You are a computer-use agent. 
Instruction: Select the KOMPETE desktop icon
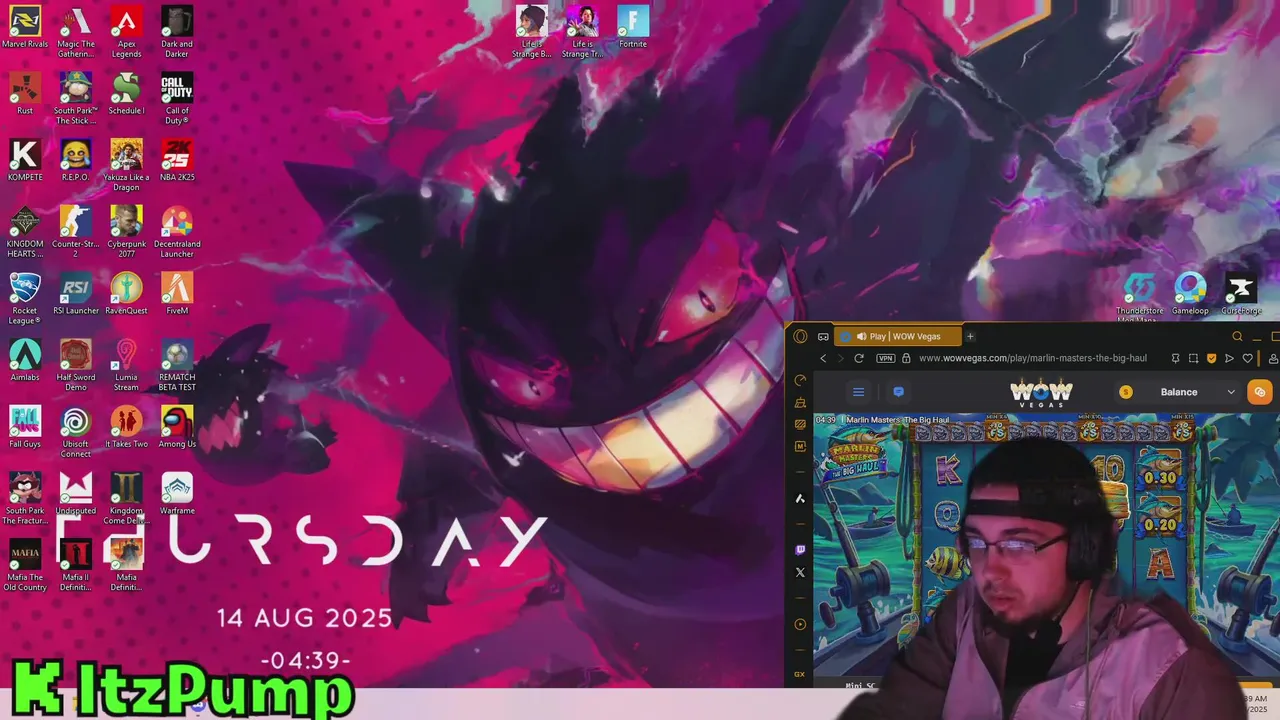pos(25,160)
